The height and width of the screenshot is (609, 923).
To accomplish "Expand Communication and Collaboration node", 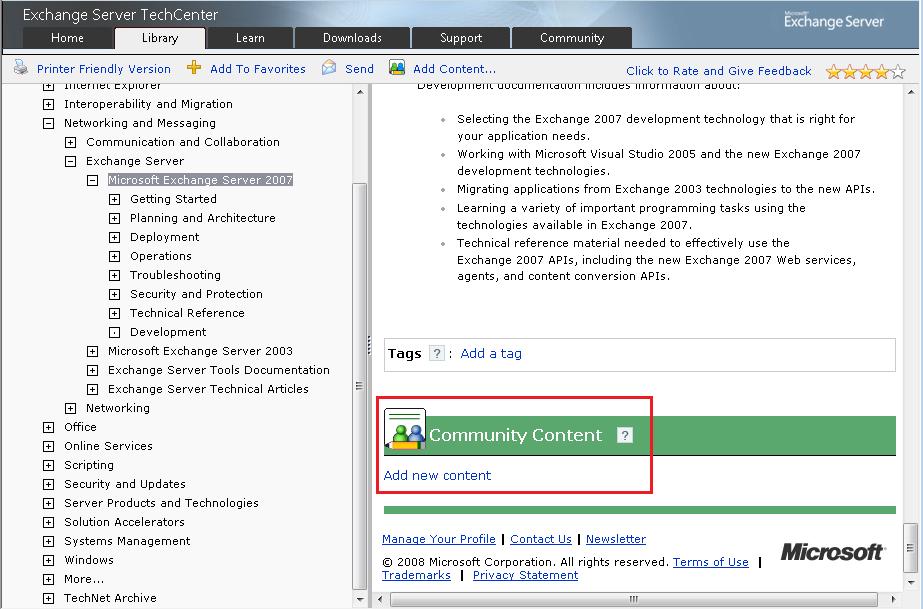I will pos(71,142).
